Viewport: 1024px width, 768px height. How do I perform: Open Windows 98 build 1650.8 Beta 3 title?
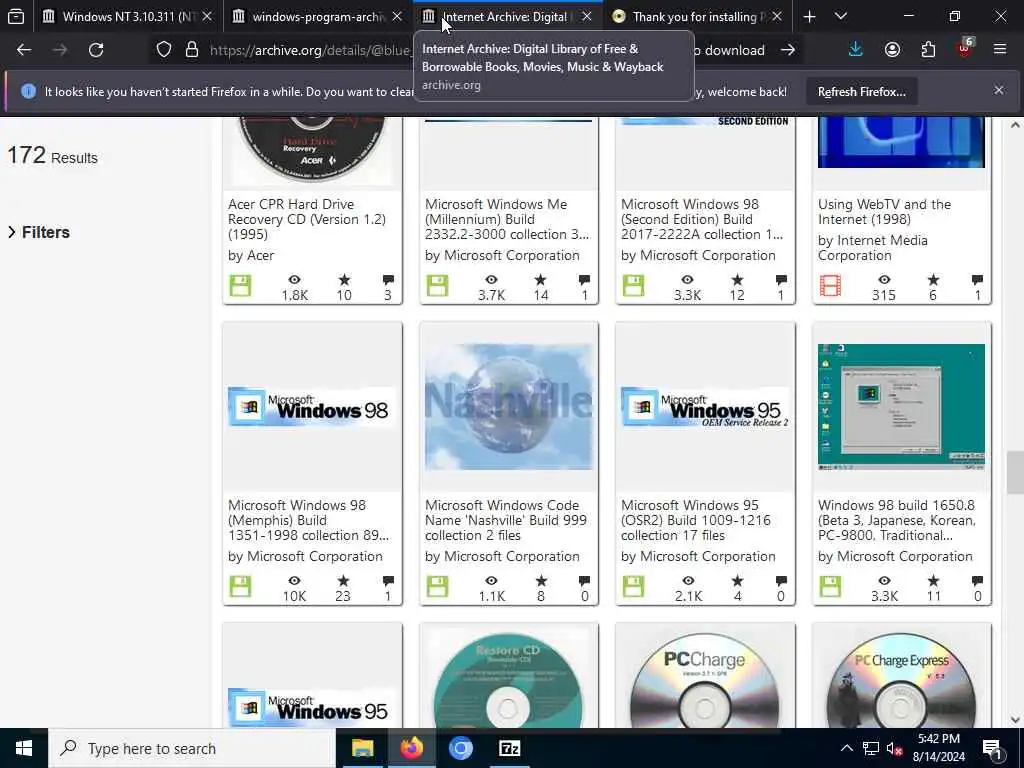coord(897,520)
